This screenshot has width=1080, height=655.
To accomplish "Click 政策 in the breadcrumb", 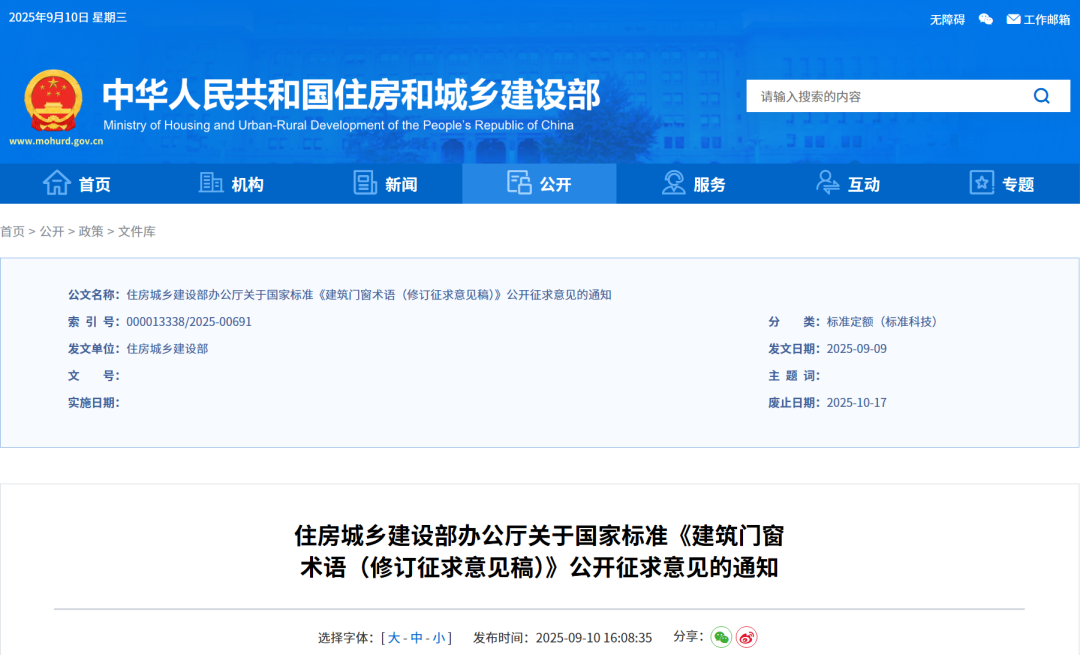I will point(91,231).
